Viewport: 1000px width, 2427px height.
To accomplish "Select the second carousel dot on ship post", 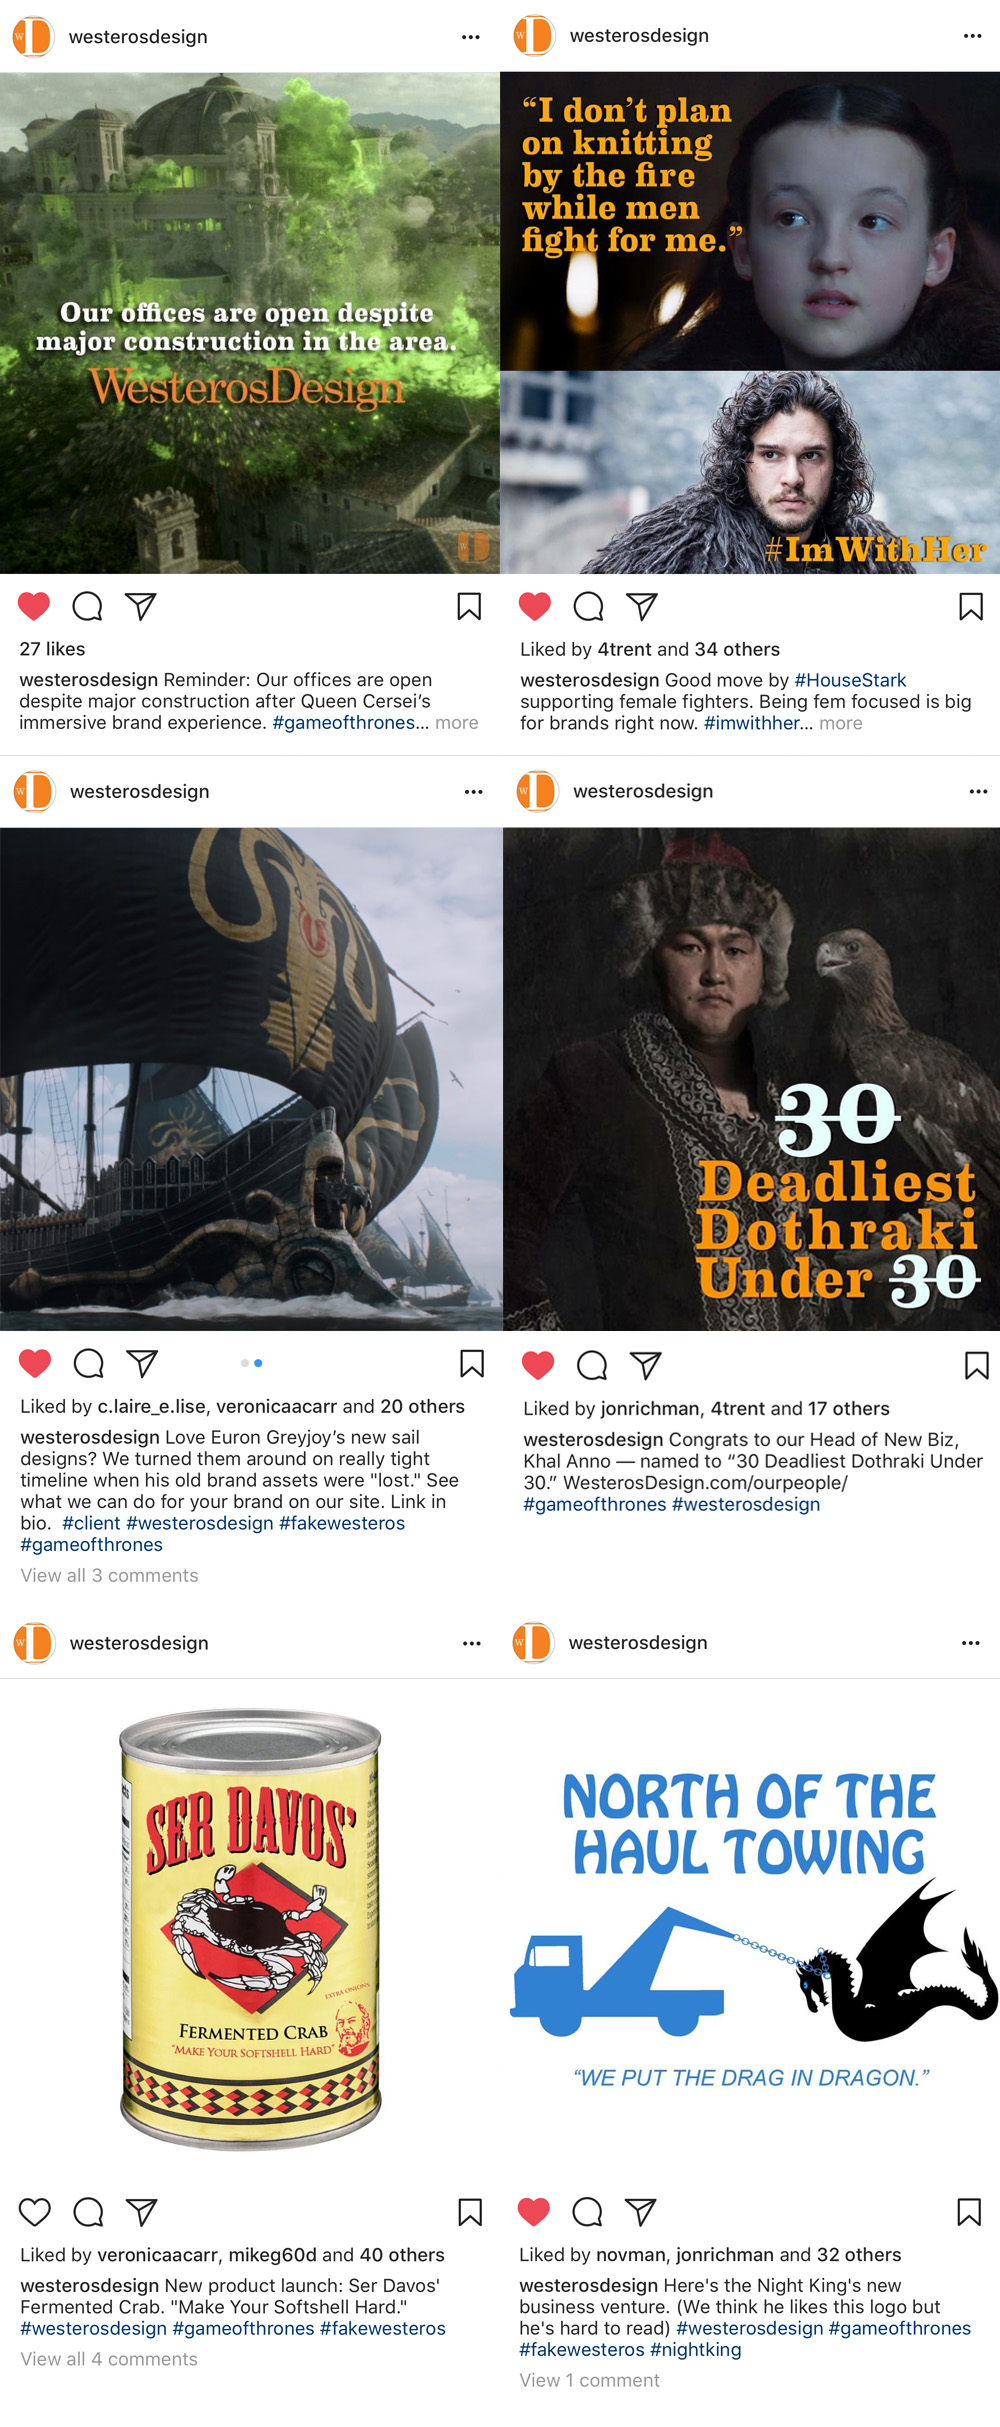I will pos(258,1363).
